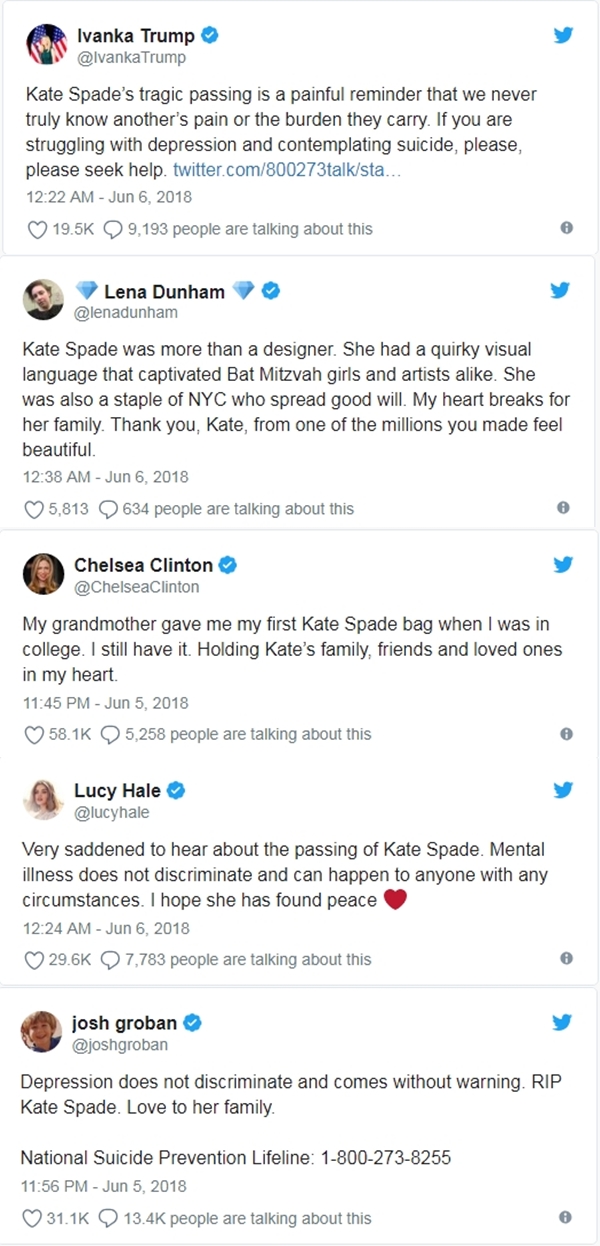This screenshot has height=1246, width=600.
Task: Like Lucy Hale's tweet with the heart icon
Action: coord(36,959)
